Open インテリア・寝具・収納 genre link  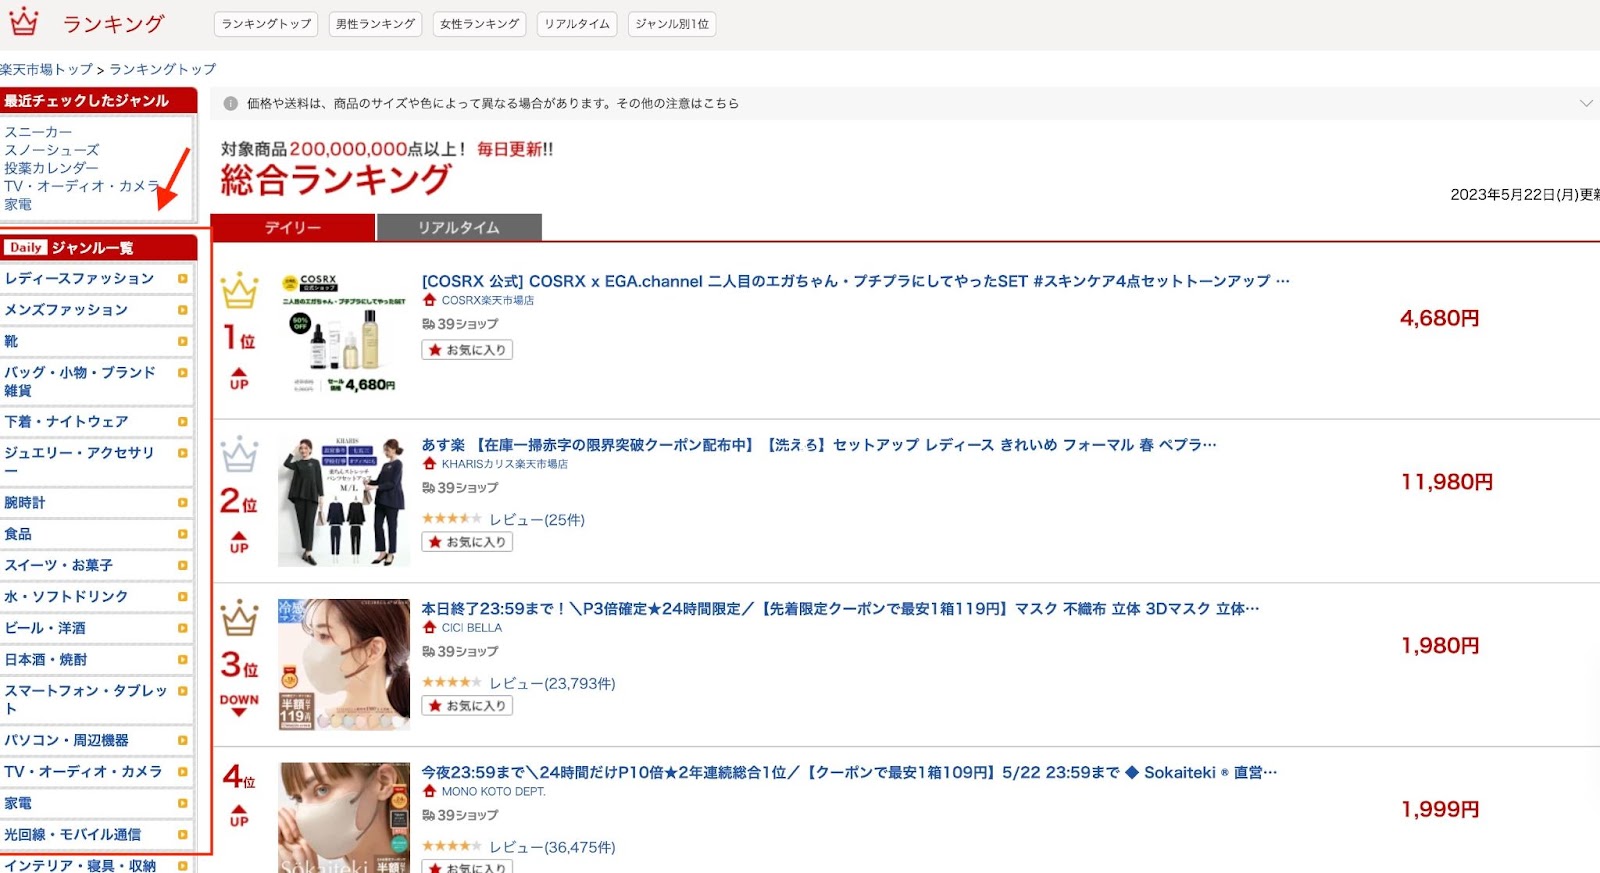point(80,865)
